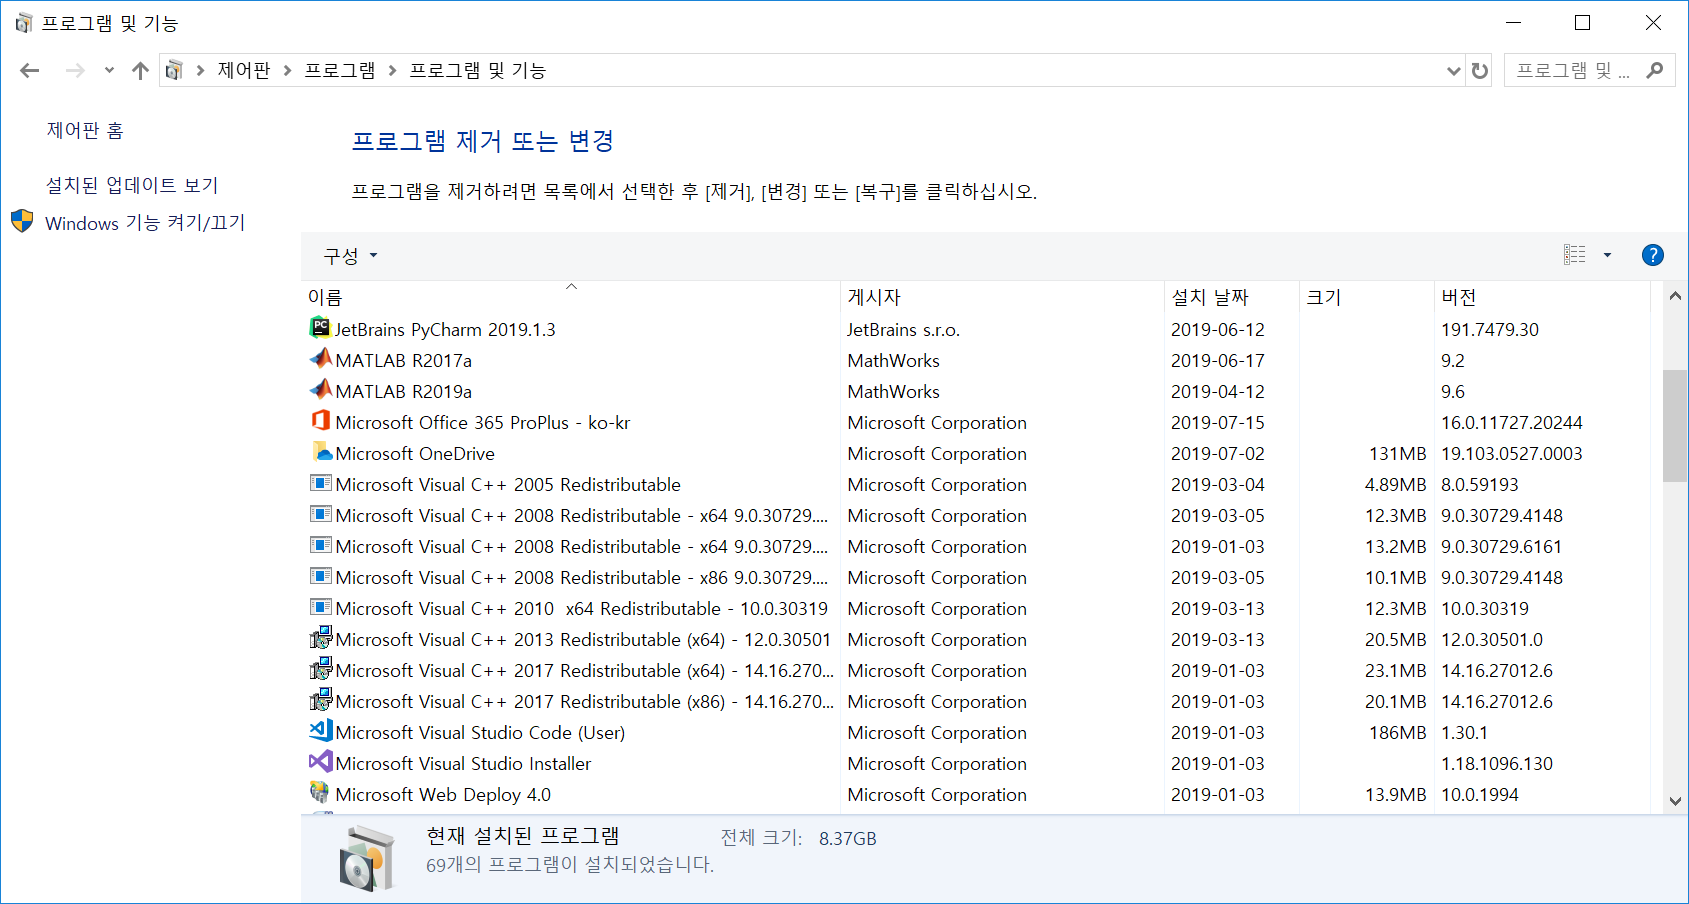Select the MATLAB R2019a entry name
Image resolution: width=1689 pixels, height=904 pixels.
point(403,391)
